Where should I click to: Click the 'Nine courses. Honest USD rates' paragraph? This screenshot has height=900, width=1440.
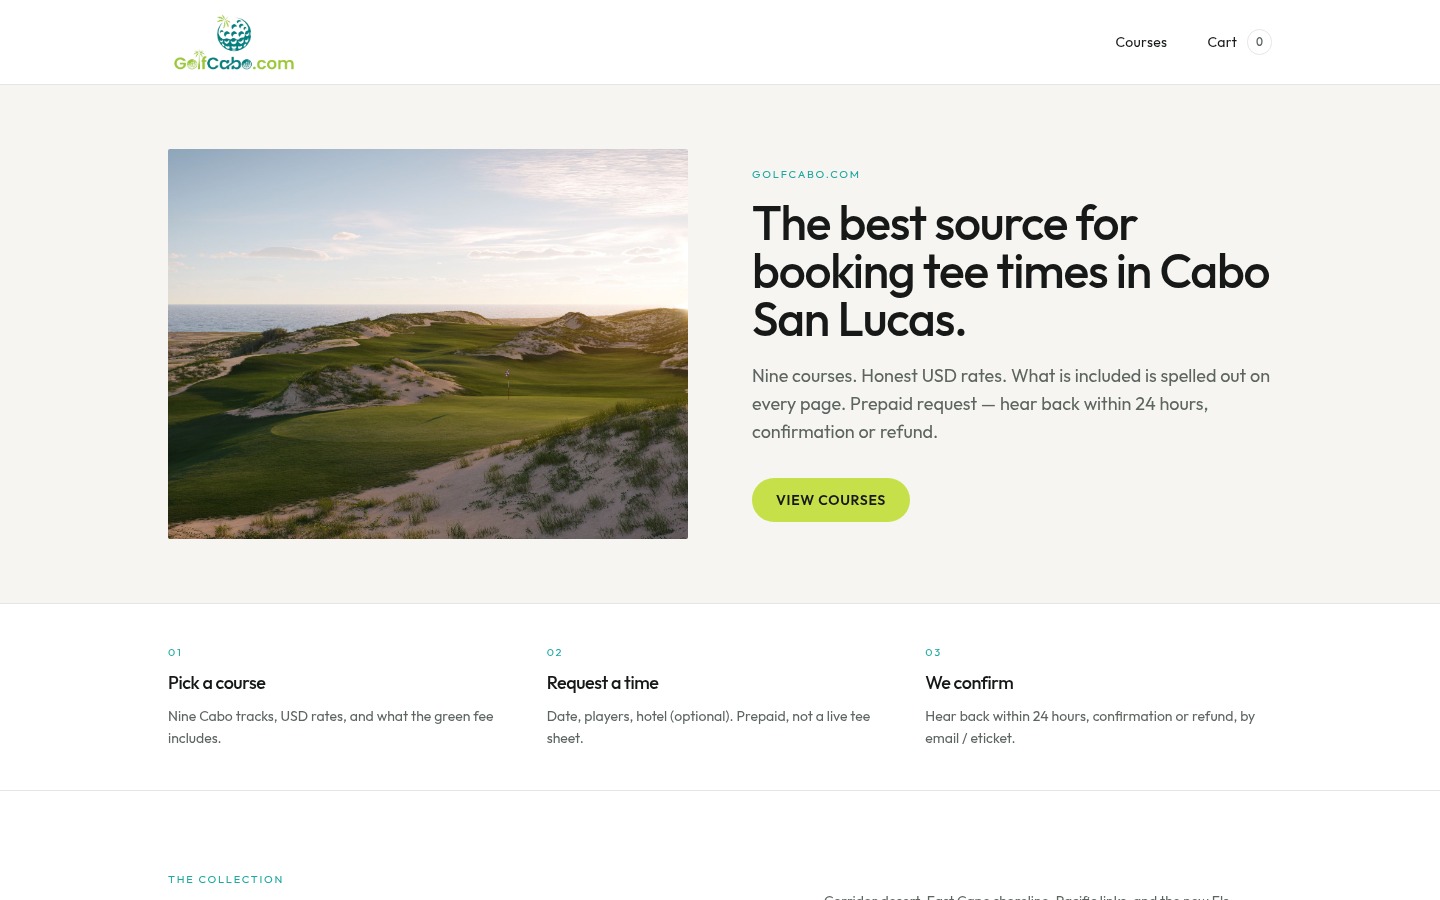click(x=1011, y=404)
